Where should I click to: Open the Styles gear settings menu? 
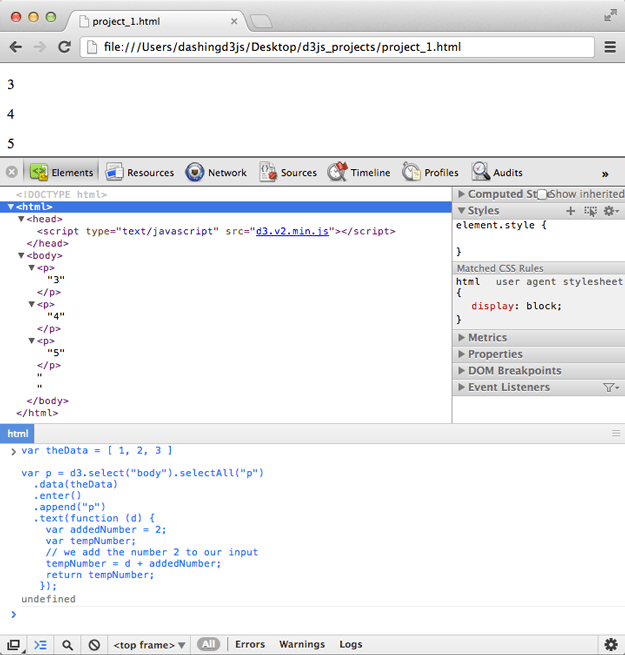coord(610,211)
